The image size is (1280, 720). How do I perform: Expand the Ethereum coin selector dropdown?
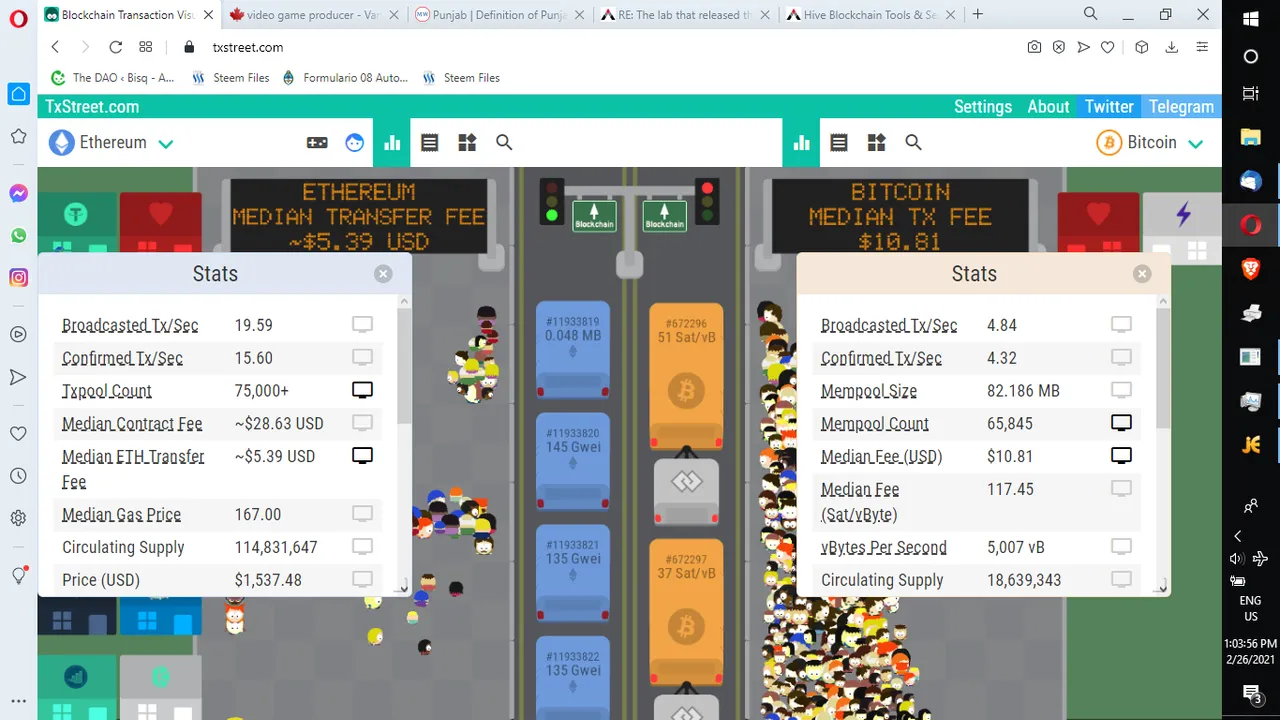pos(166,144)
